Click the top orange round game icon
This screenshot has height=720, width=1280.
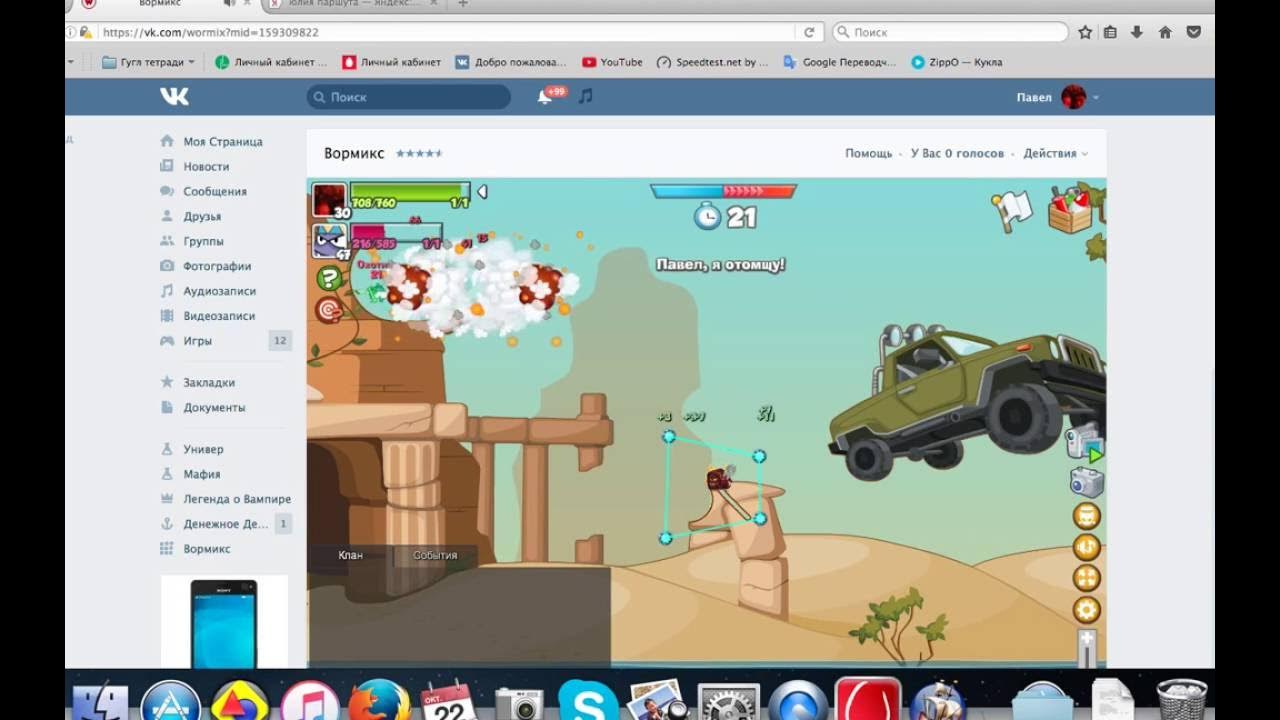click(x=1087, y=516)
